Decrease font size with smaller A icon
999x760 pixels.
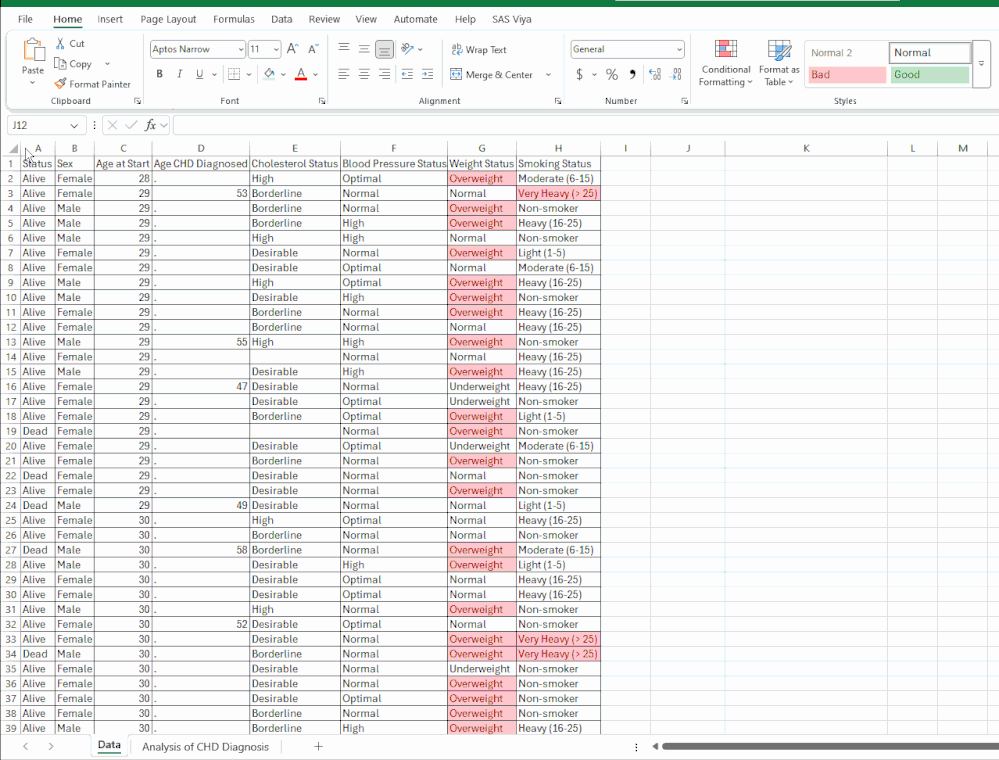pos(313,49)
